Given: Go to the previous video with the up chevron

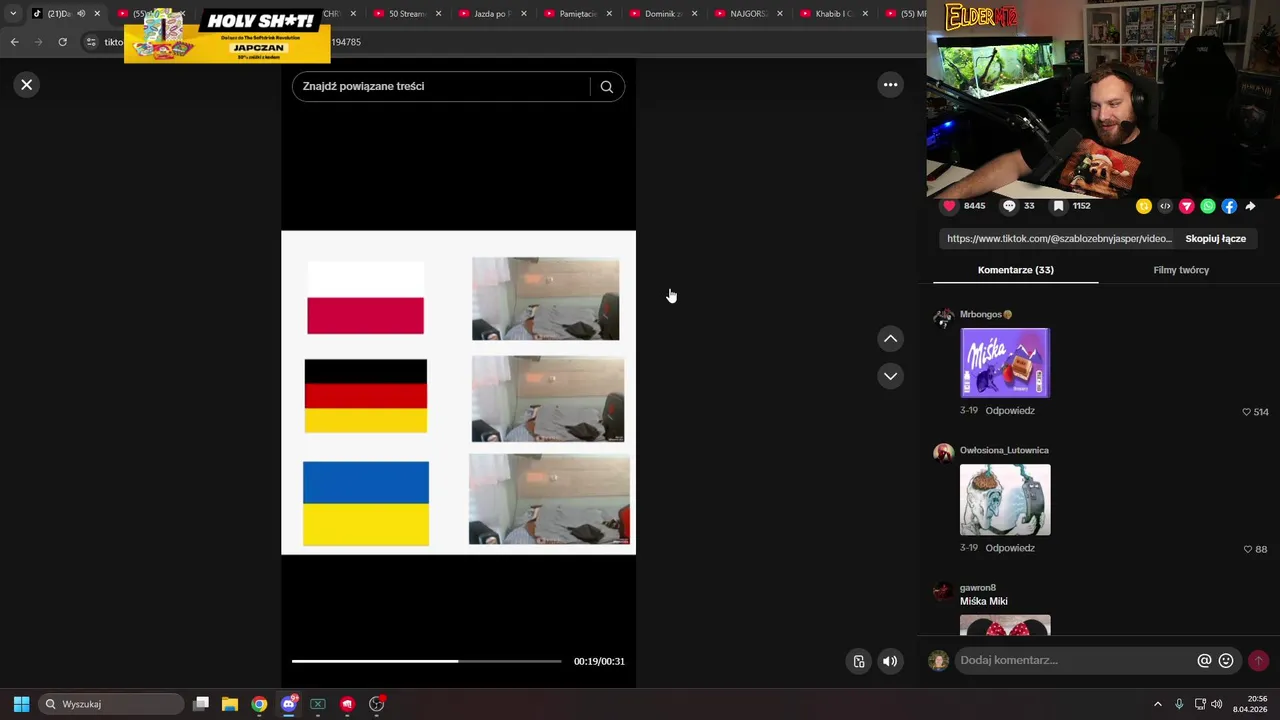Looking at the screenshot, I should 890,339.
